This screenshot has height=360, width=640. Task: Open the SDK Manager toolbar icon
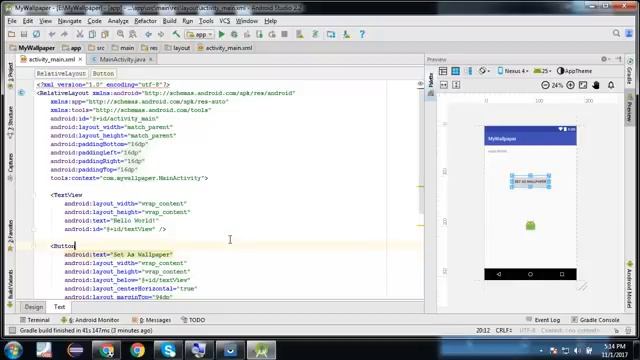(347, 34)
